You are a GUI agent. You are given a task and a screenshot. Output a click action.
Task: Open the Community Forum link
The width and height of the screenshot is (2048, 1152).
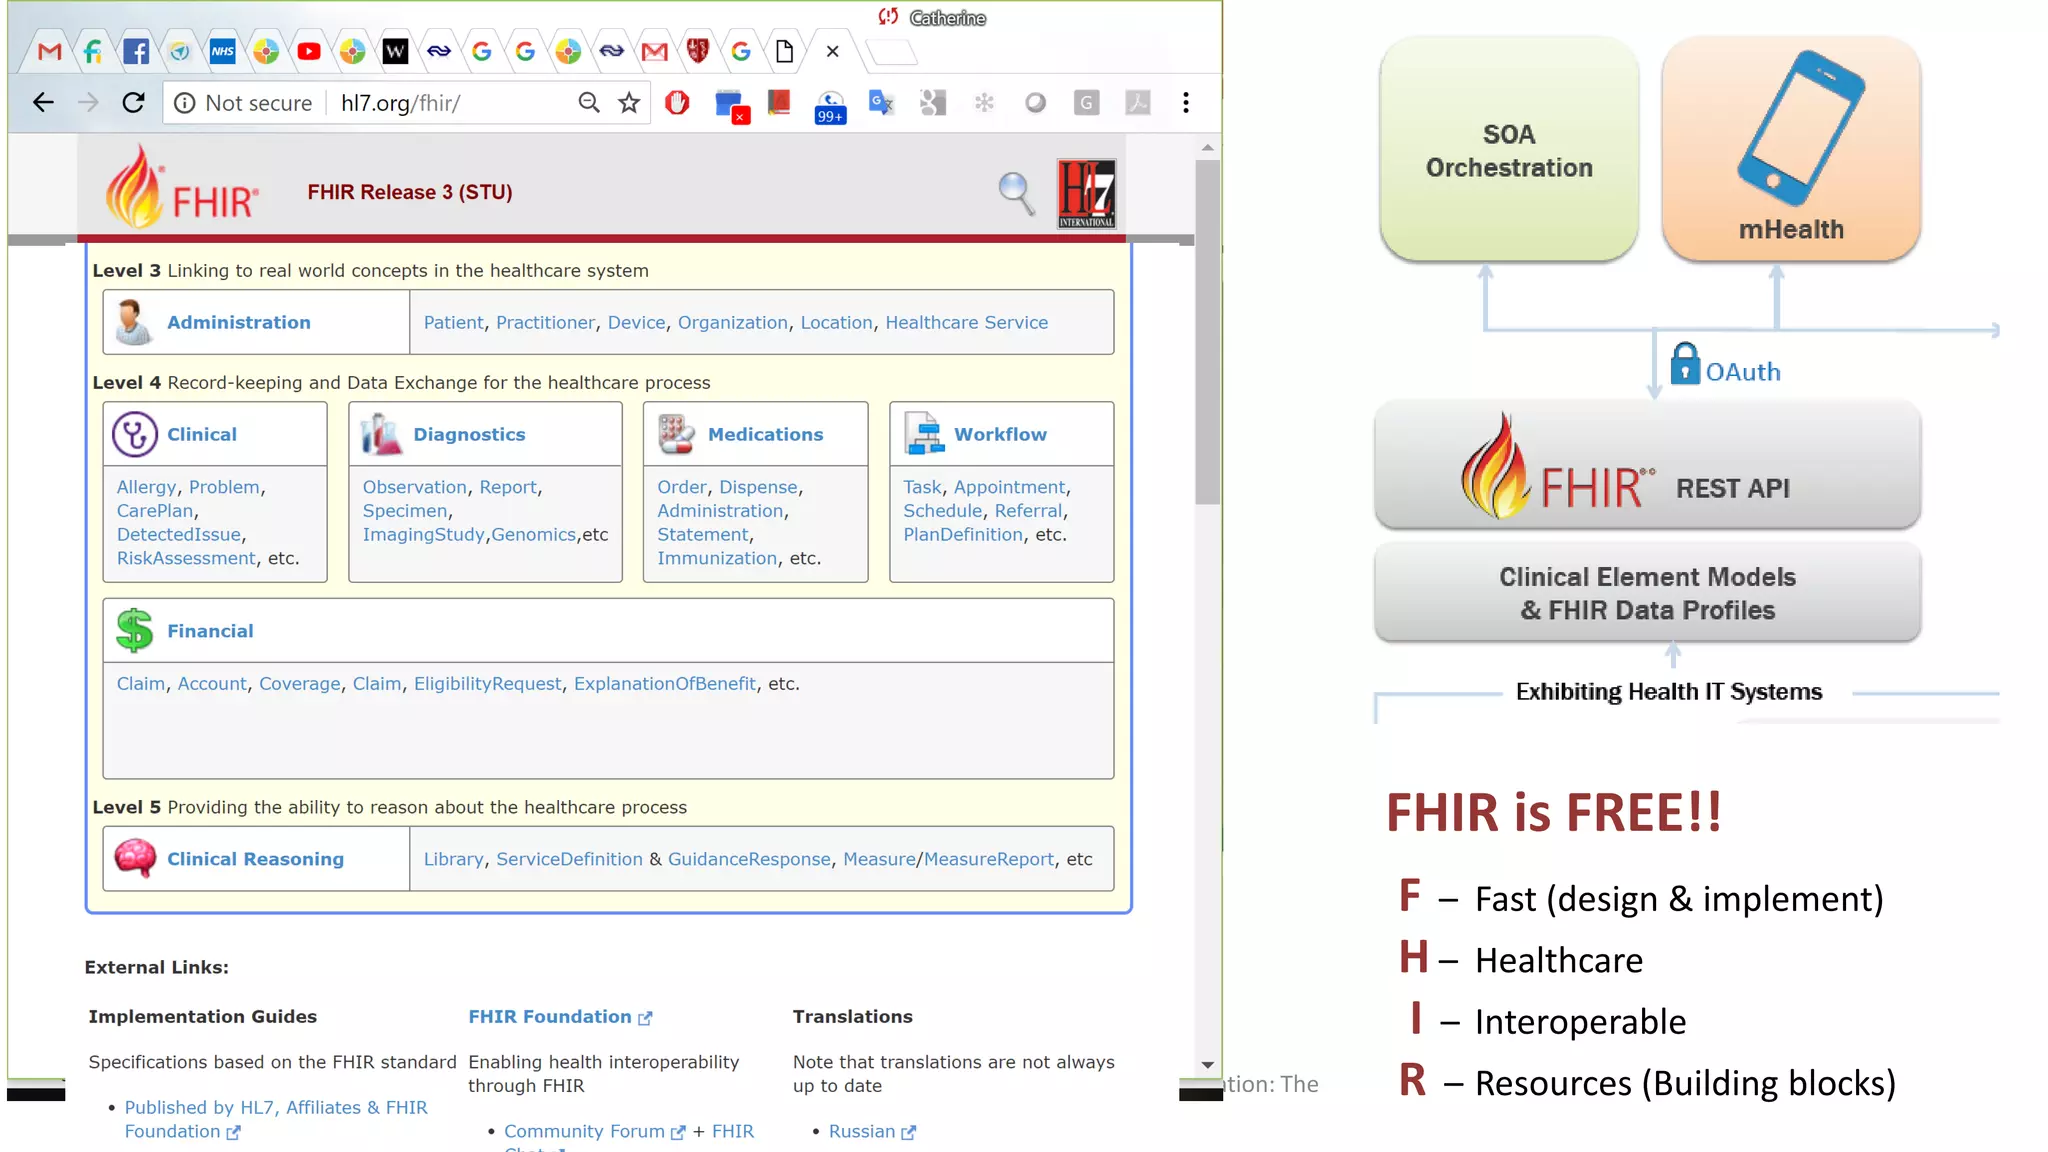[x=594, y=1131]
